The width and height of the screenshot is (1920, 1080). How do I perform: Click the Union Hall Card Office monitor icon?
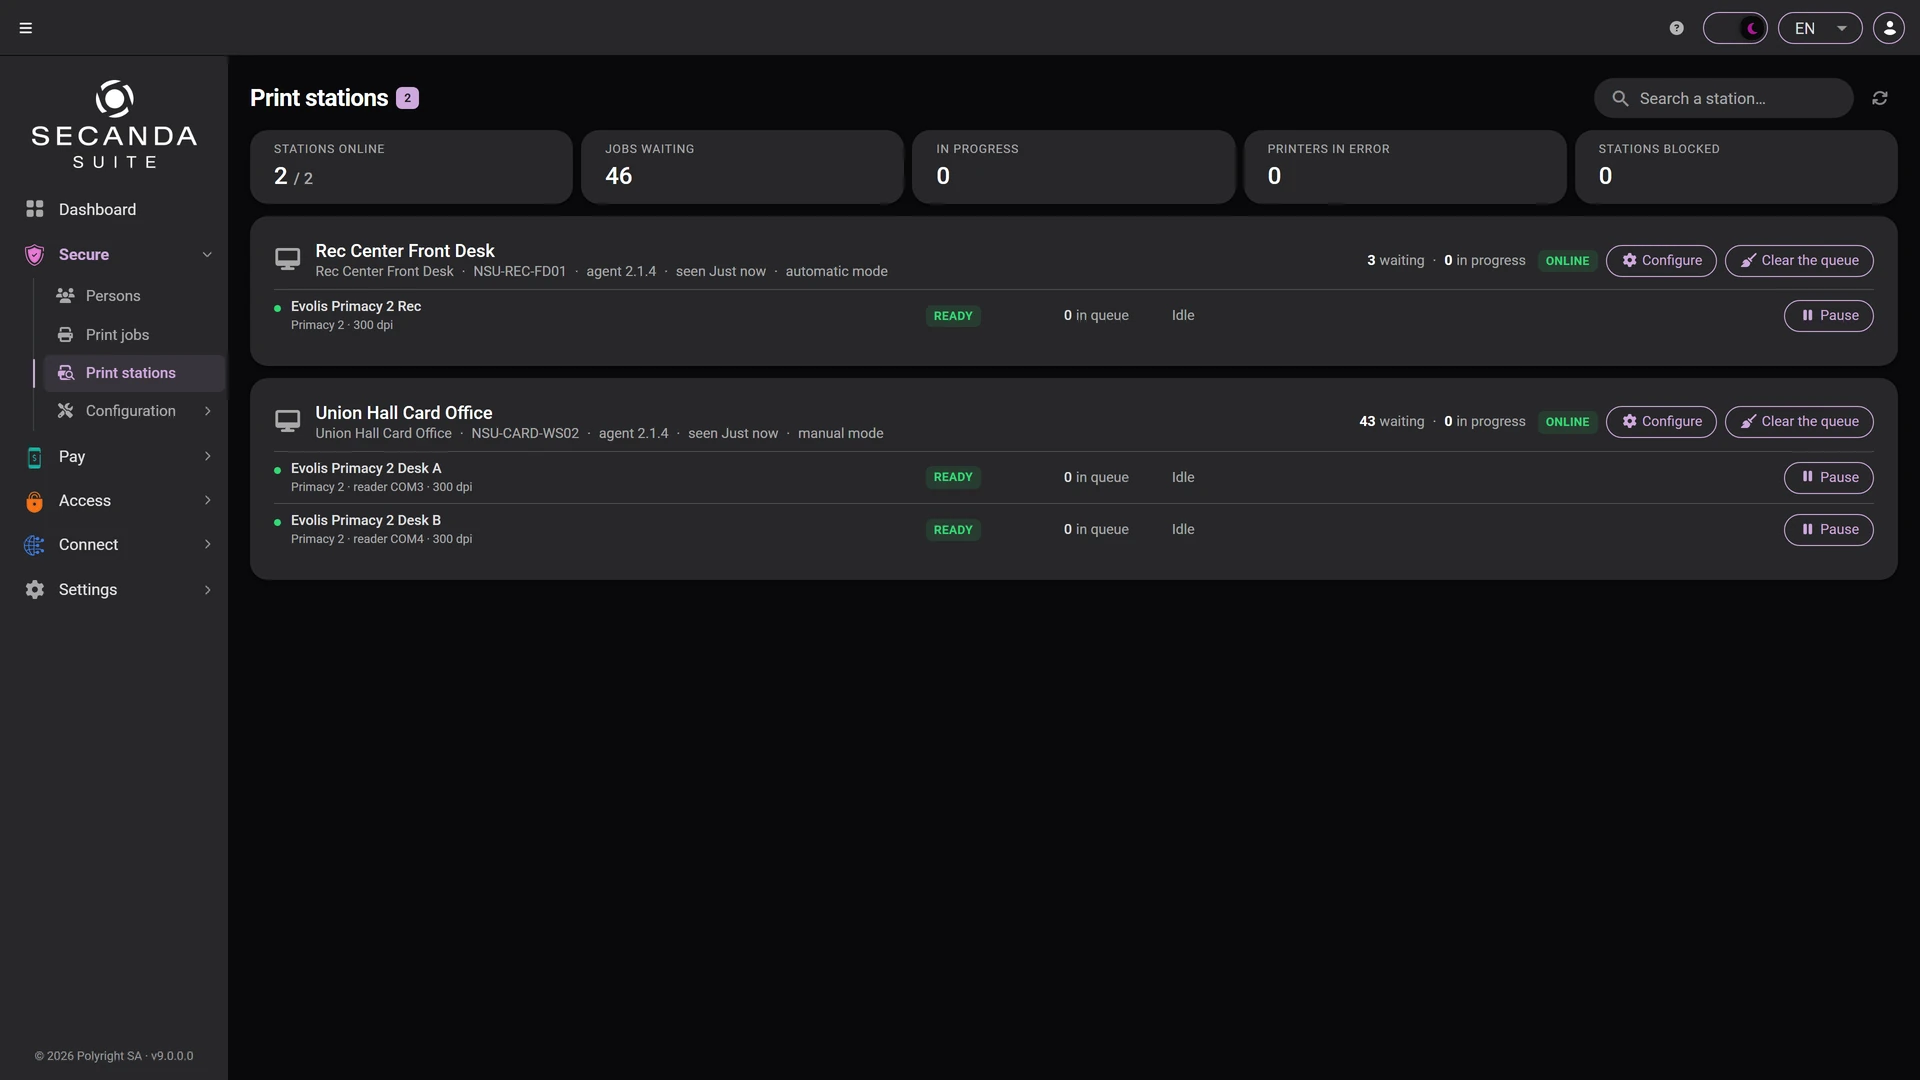[x=287, y=422]
